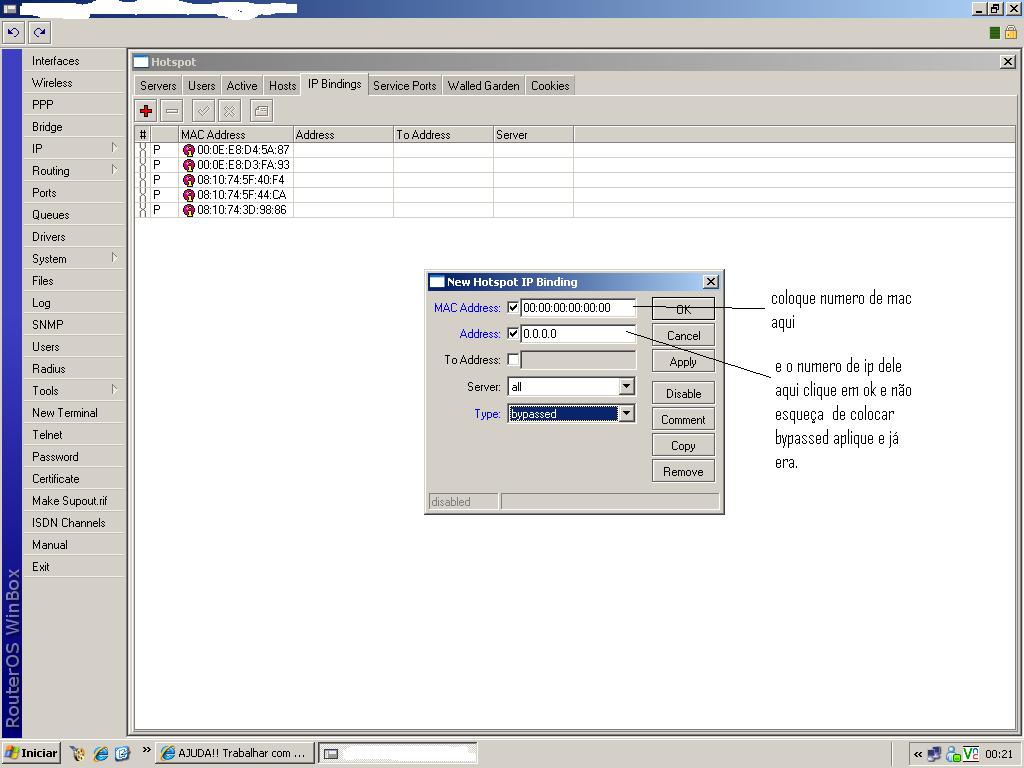Click the Address field showing 0.0.0.0
This screenshot has height=768, width=1024.
click(x=578, y=334)
